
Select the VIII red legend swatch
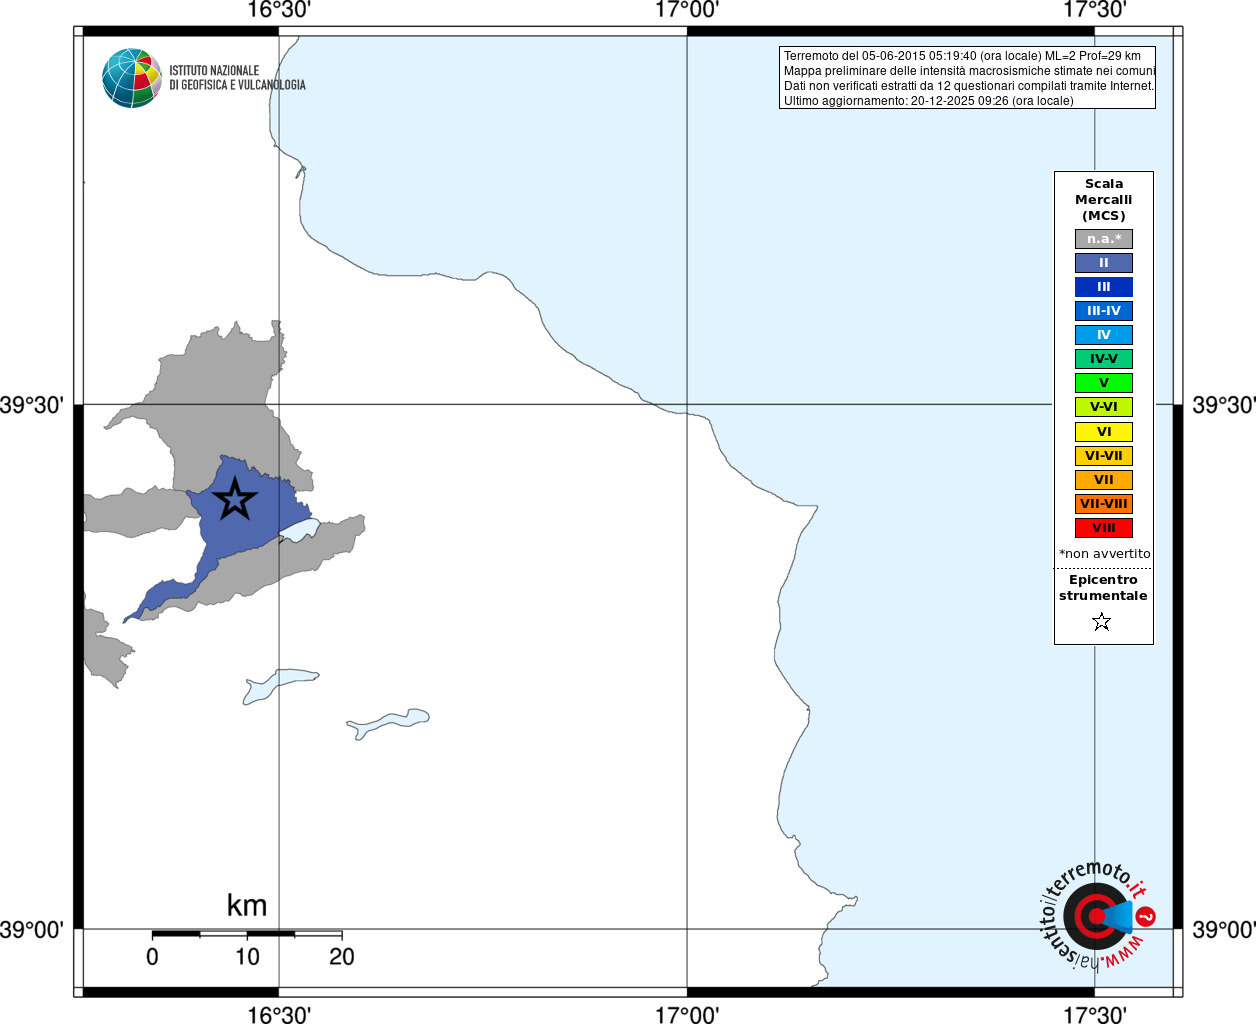coord(1104,528)
